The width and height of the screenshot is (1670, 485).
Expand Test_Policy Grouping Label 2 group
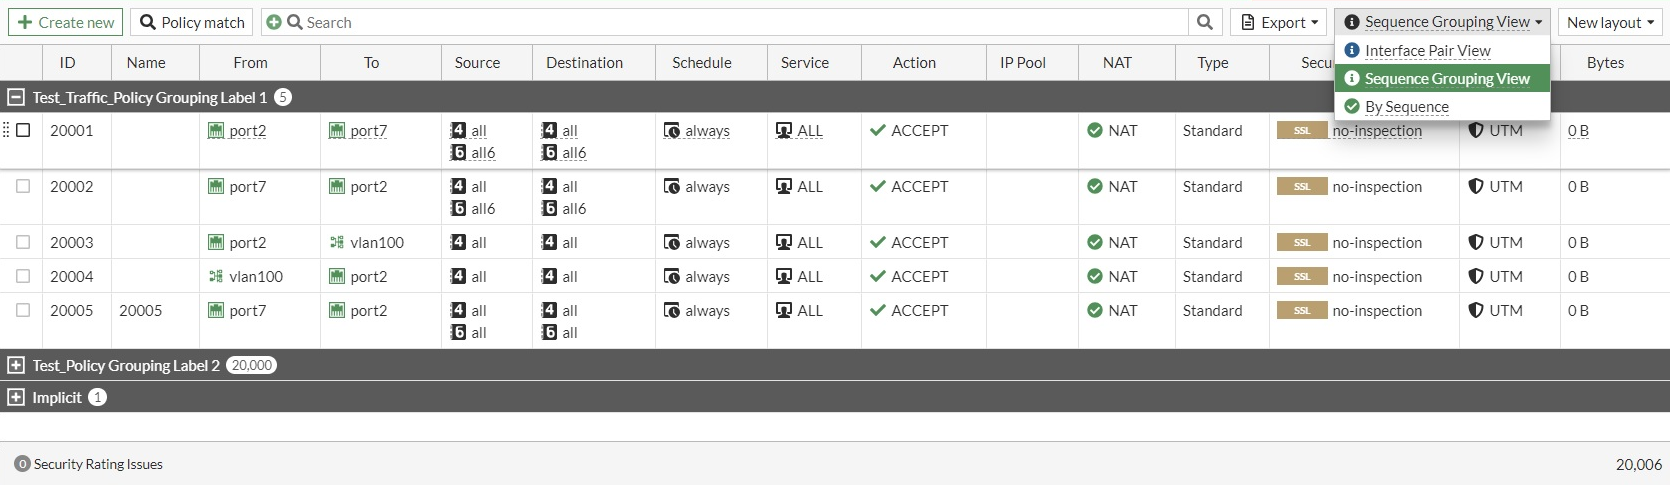(x=16, y=365)
